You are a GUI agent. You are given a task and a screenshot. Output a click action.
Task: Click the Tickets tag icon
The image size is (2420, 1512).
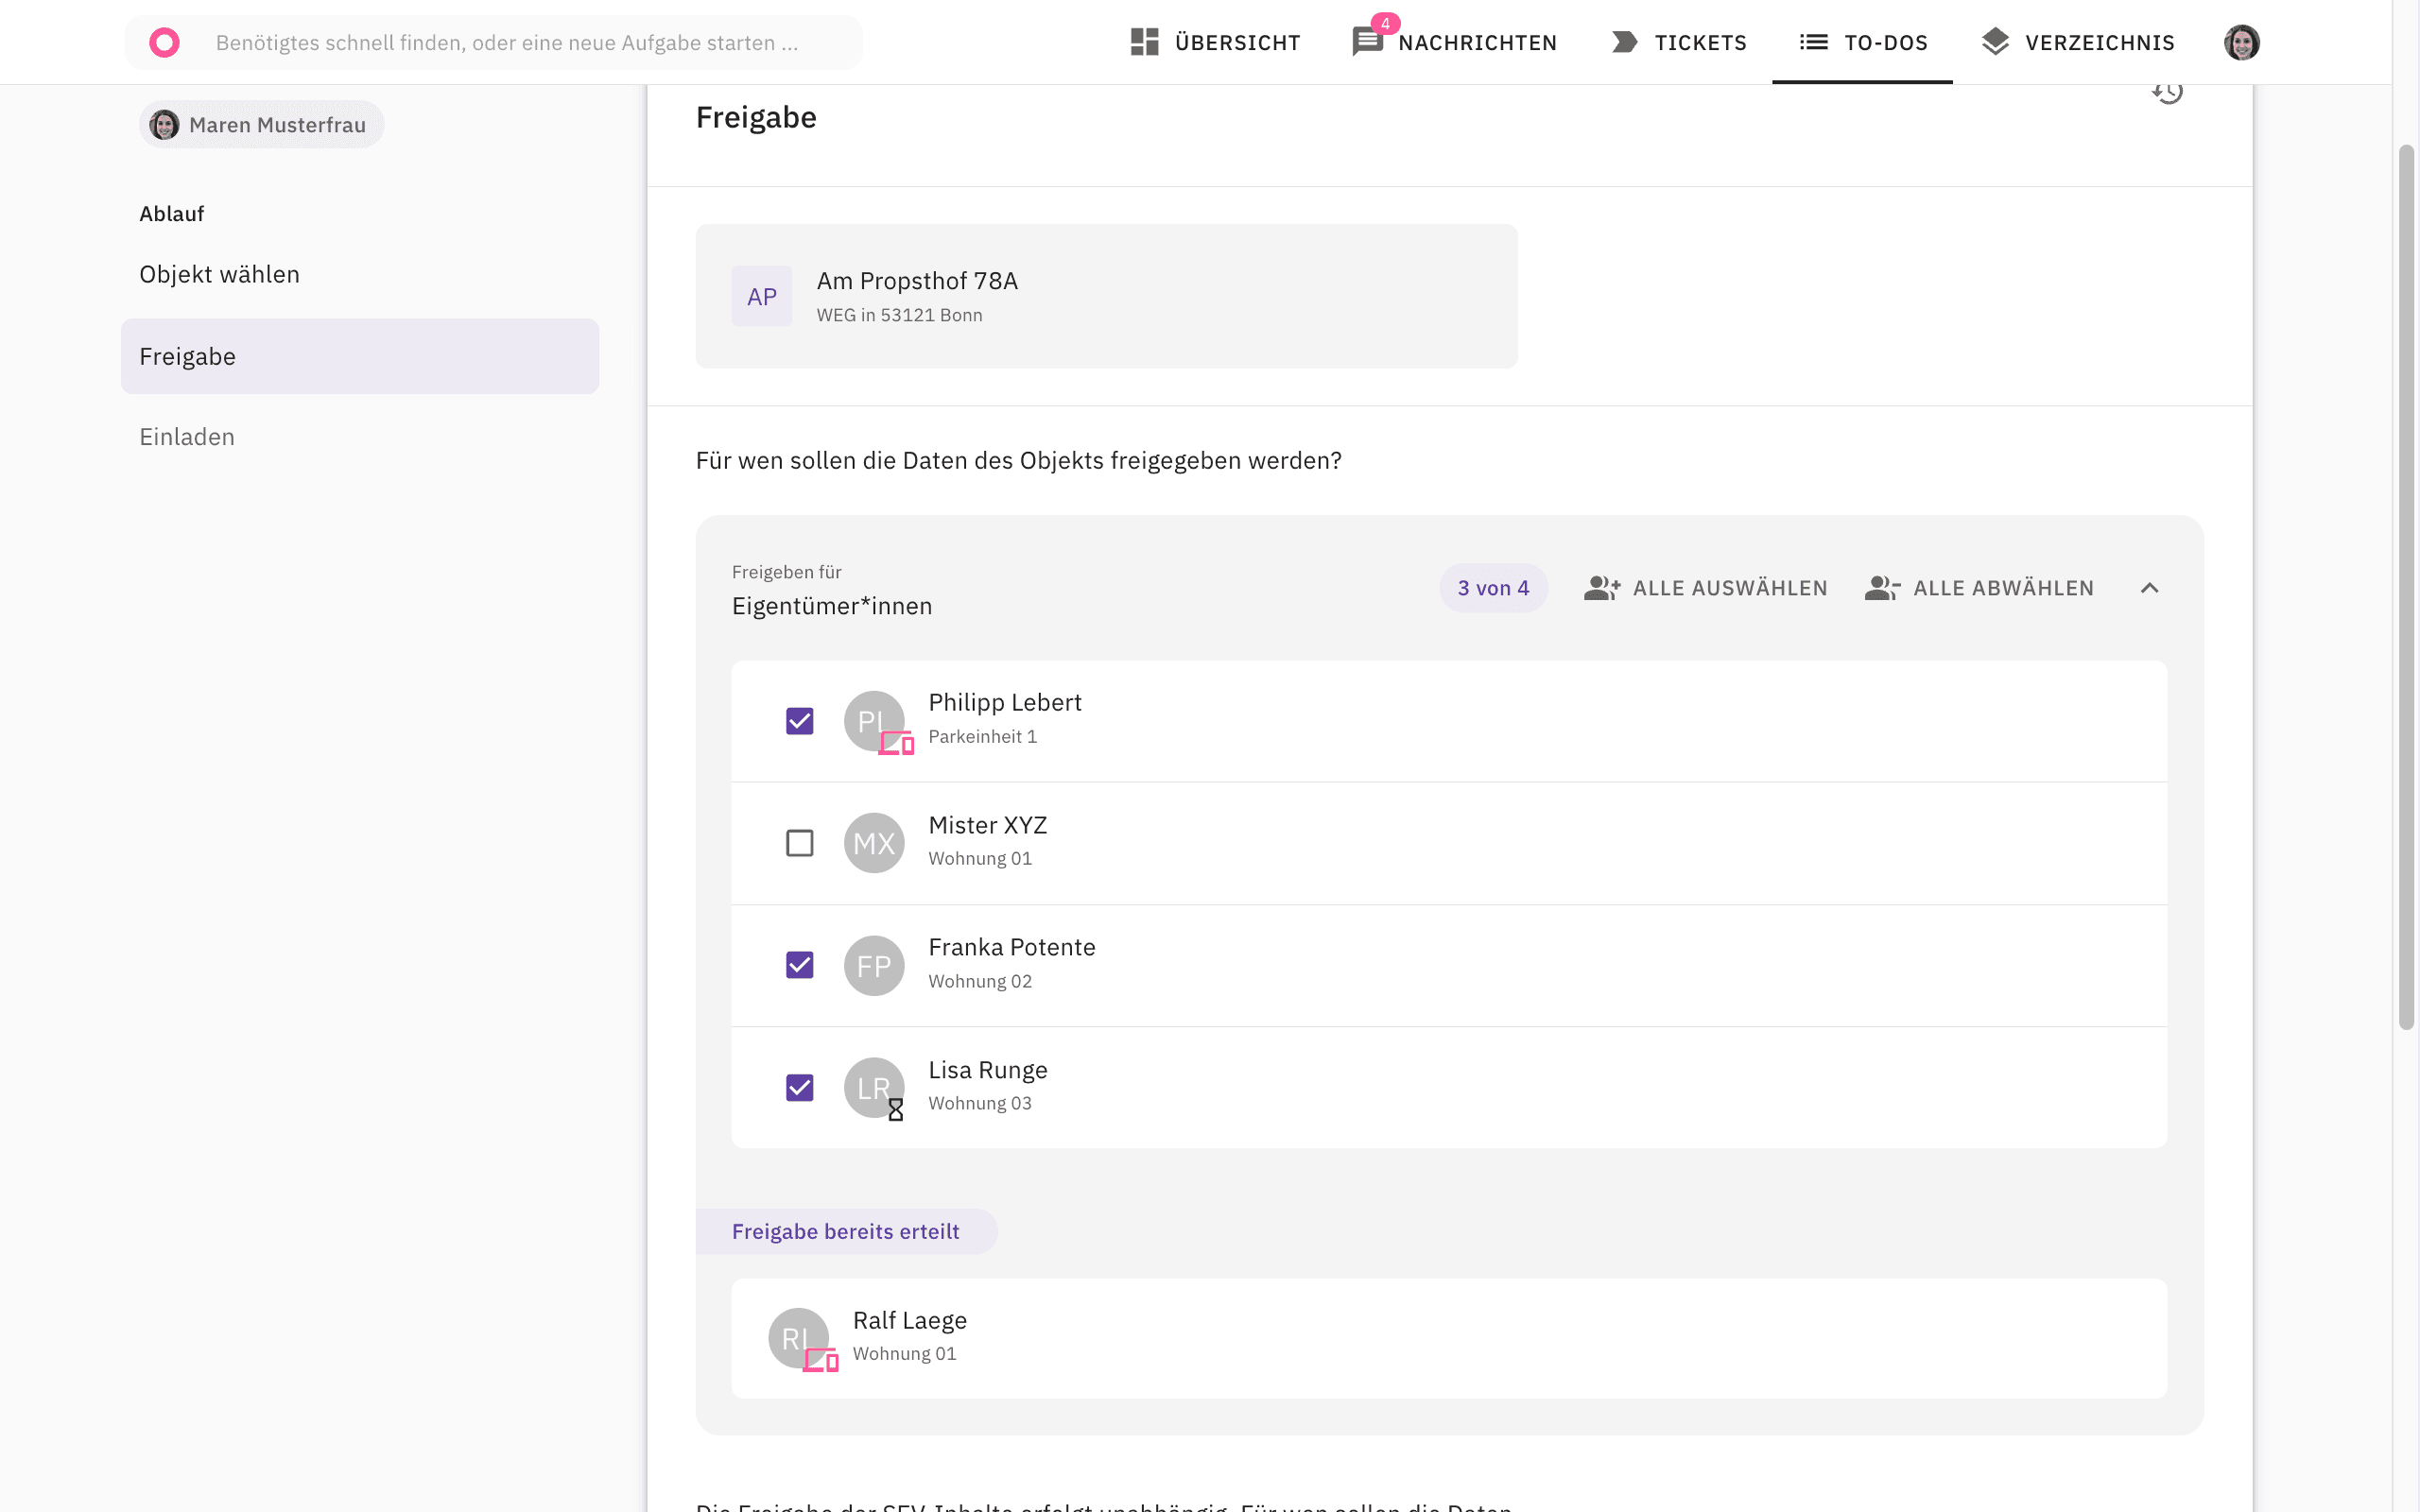[x=1625, y=42]
